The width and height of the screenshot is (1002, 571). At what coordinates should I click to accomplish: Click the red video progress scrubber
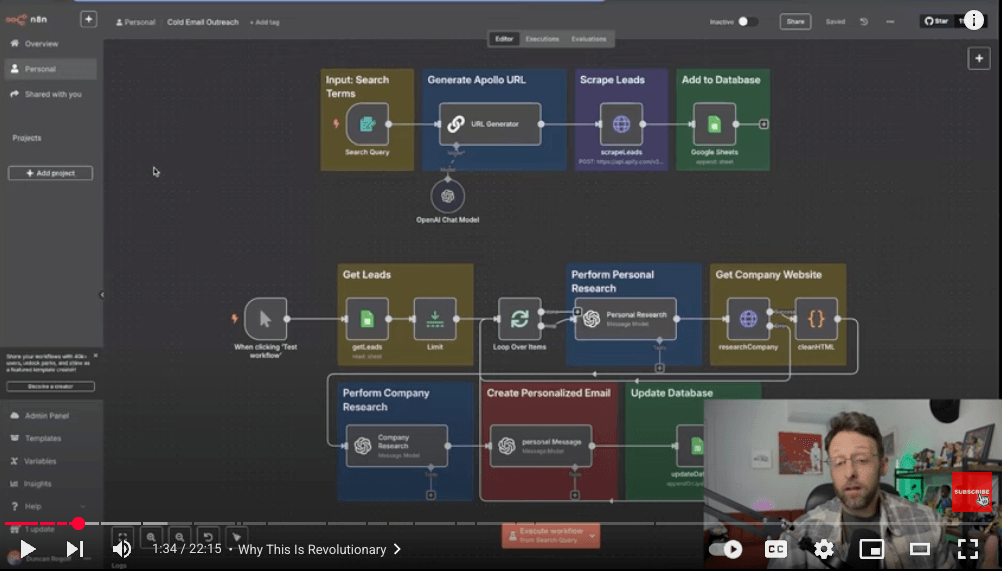[78, 523]
